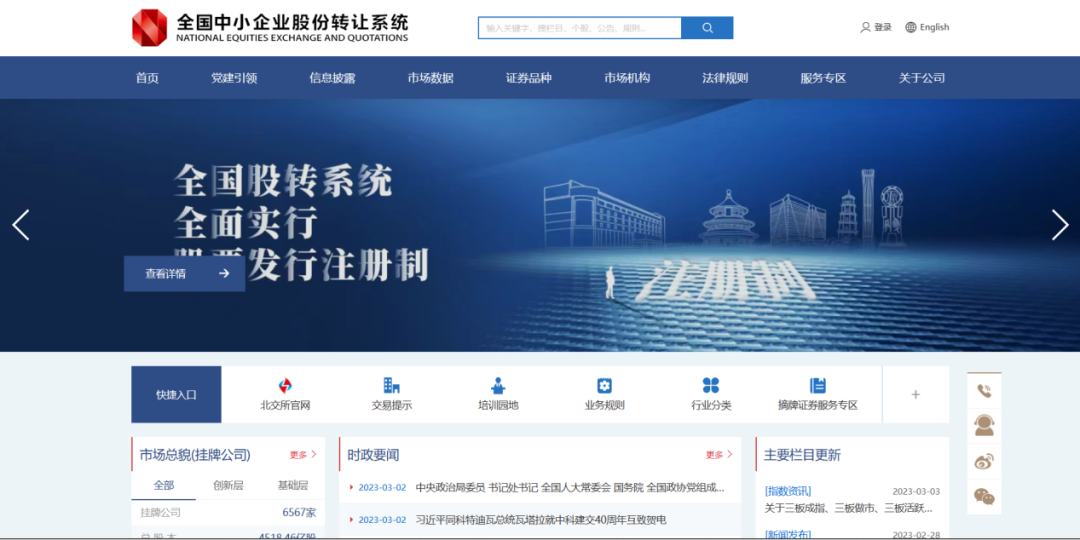Open 交易提示 quick entry icon

(x=392, y=386)
